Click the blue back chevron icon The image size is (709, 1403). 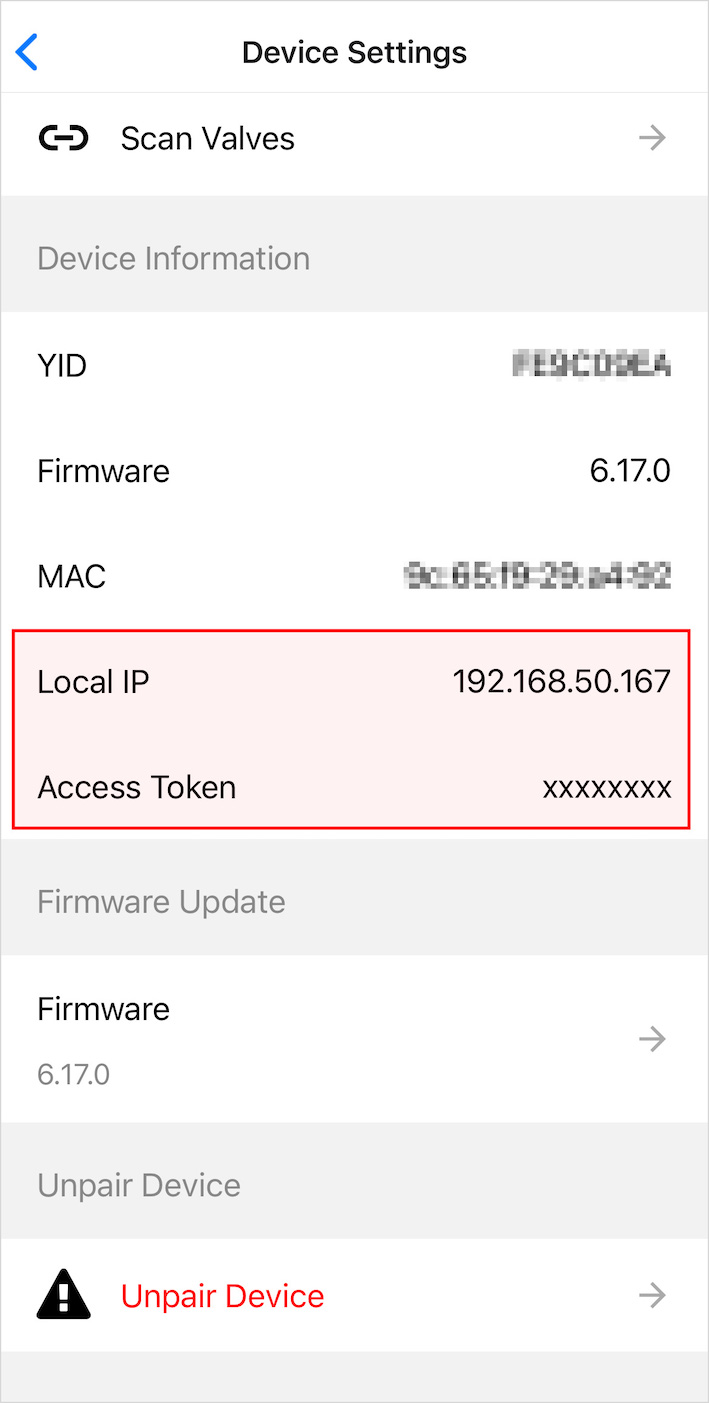27,52
